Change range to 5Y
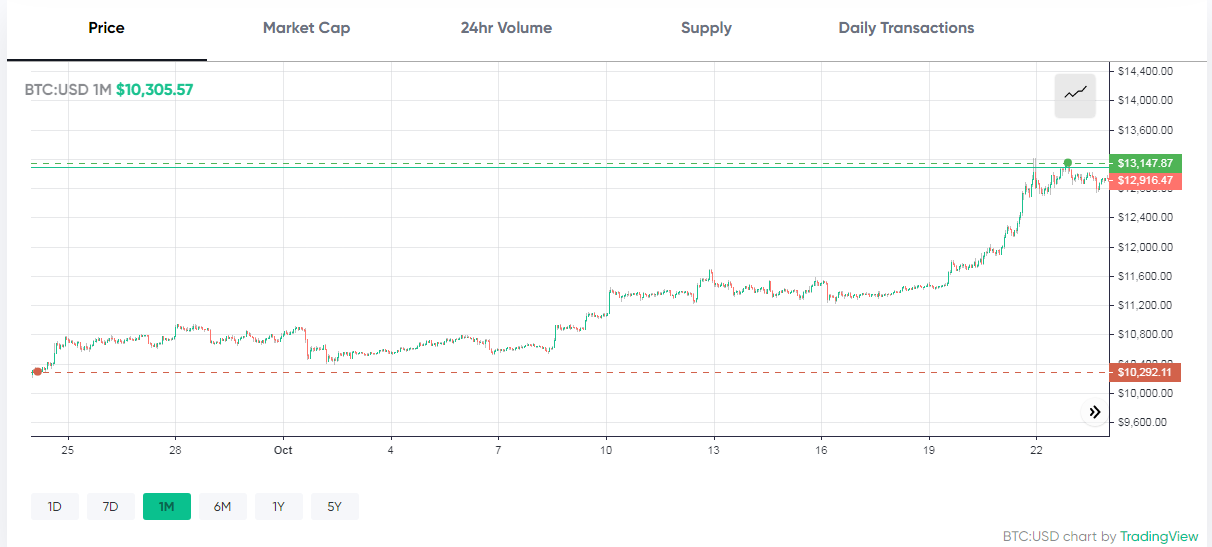 click(334, 507)
